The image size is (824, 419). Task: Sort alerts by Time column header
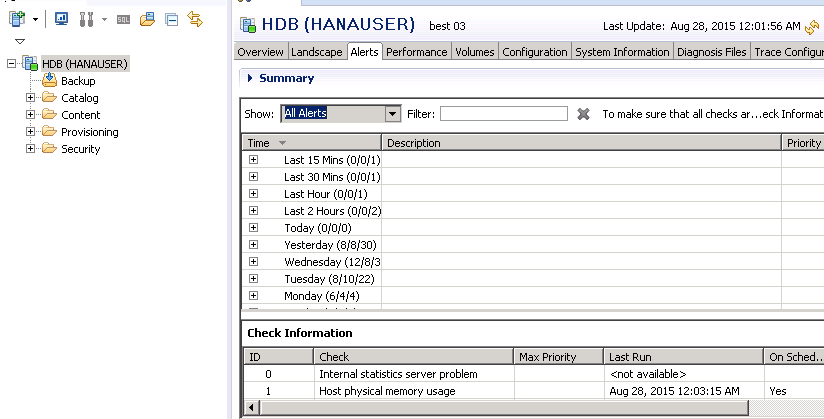pos(259,143)
